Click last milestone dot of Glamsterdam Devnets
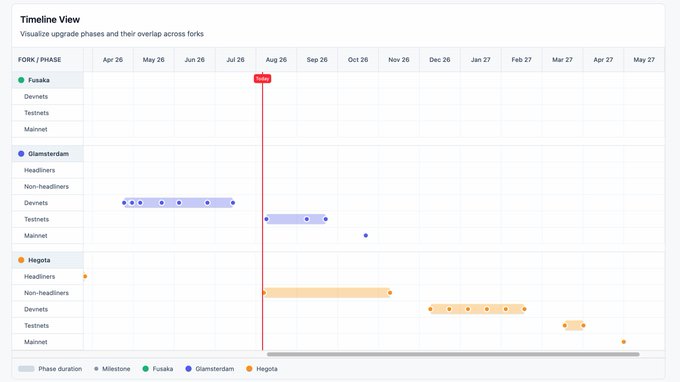 (x=233, y=202)
